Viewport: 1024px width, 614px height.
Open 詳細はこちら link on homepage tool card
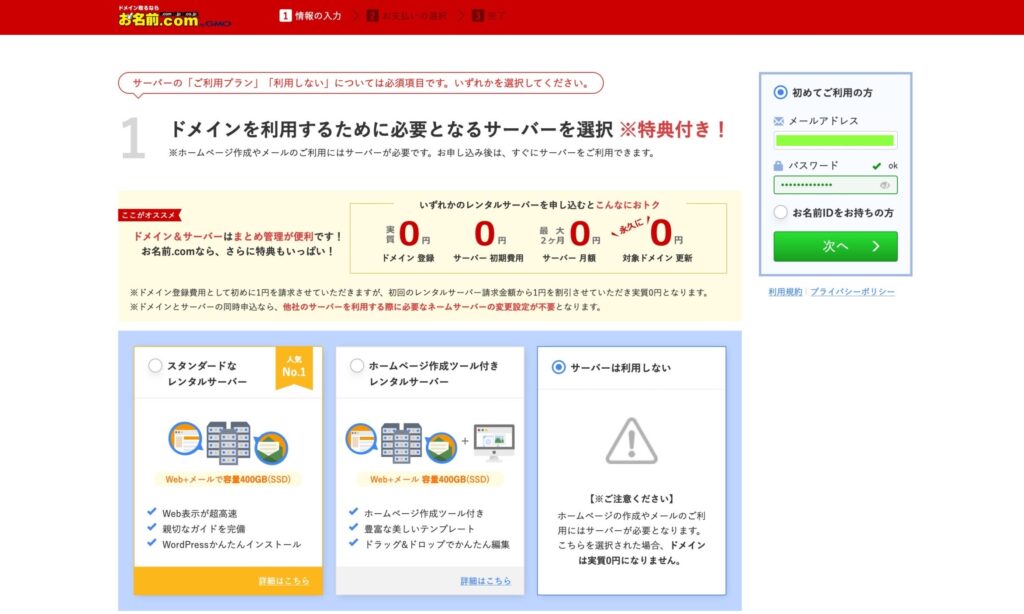point(485,581)
